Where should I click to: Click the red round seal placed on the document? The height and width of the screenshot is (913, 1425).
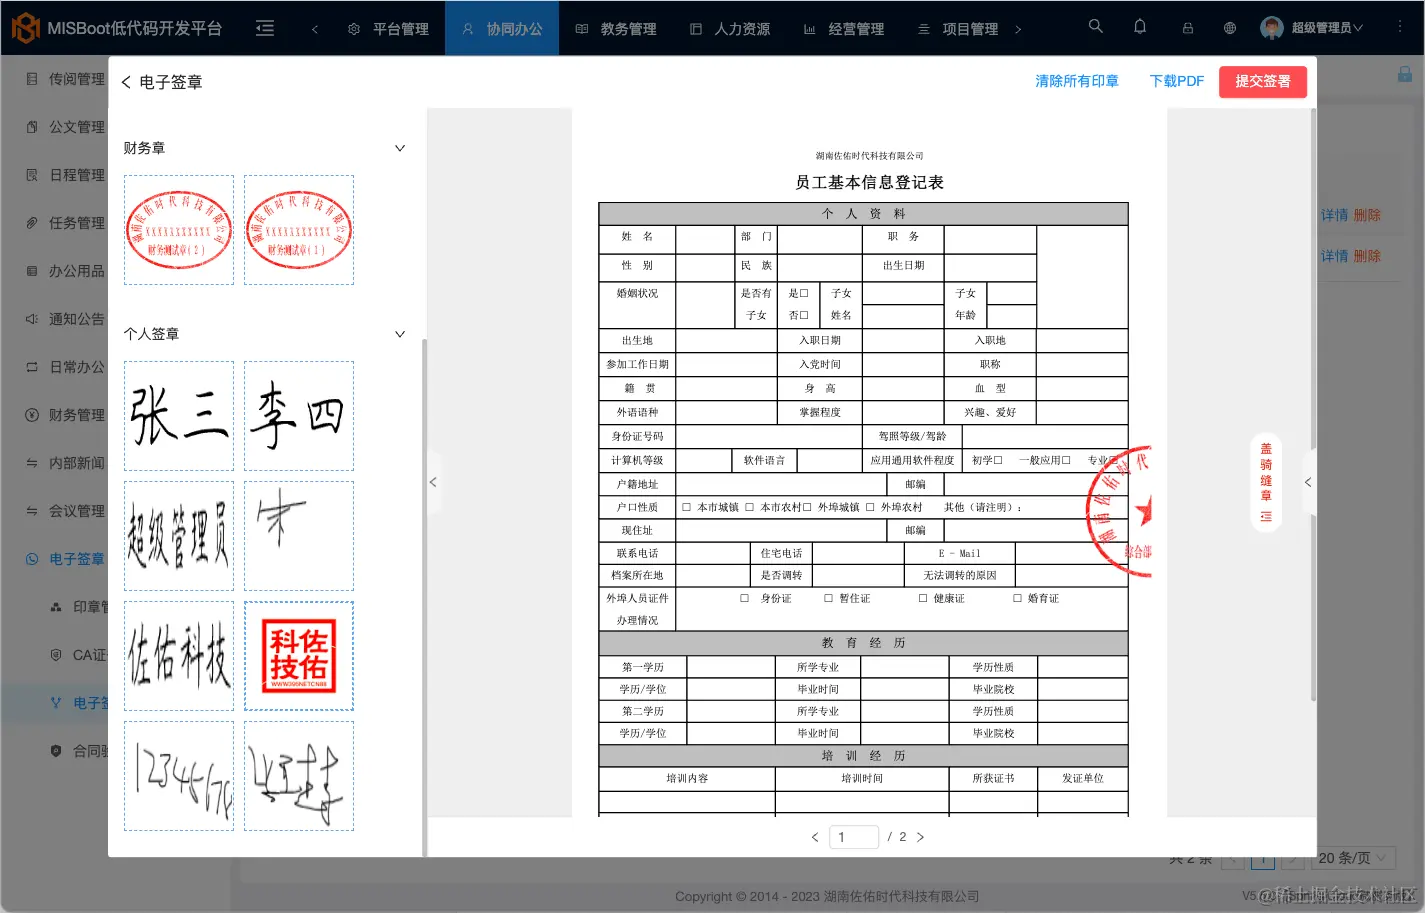[x=1119, y=511]
